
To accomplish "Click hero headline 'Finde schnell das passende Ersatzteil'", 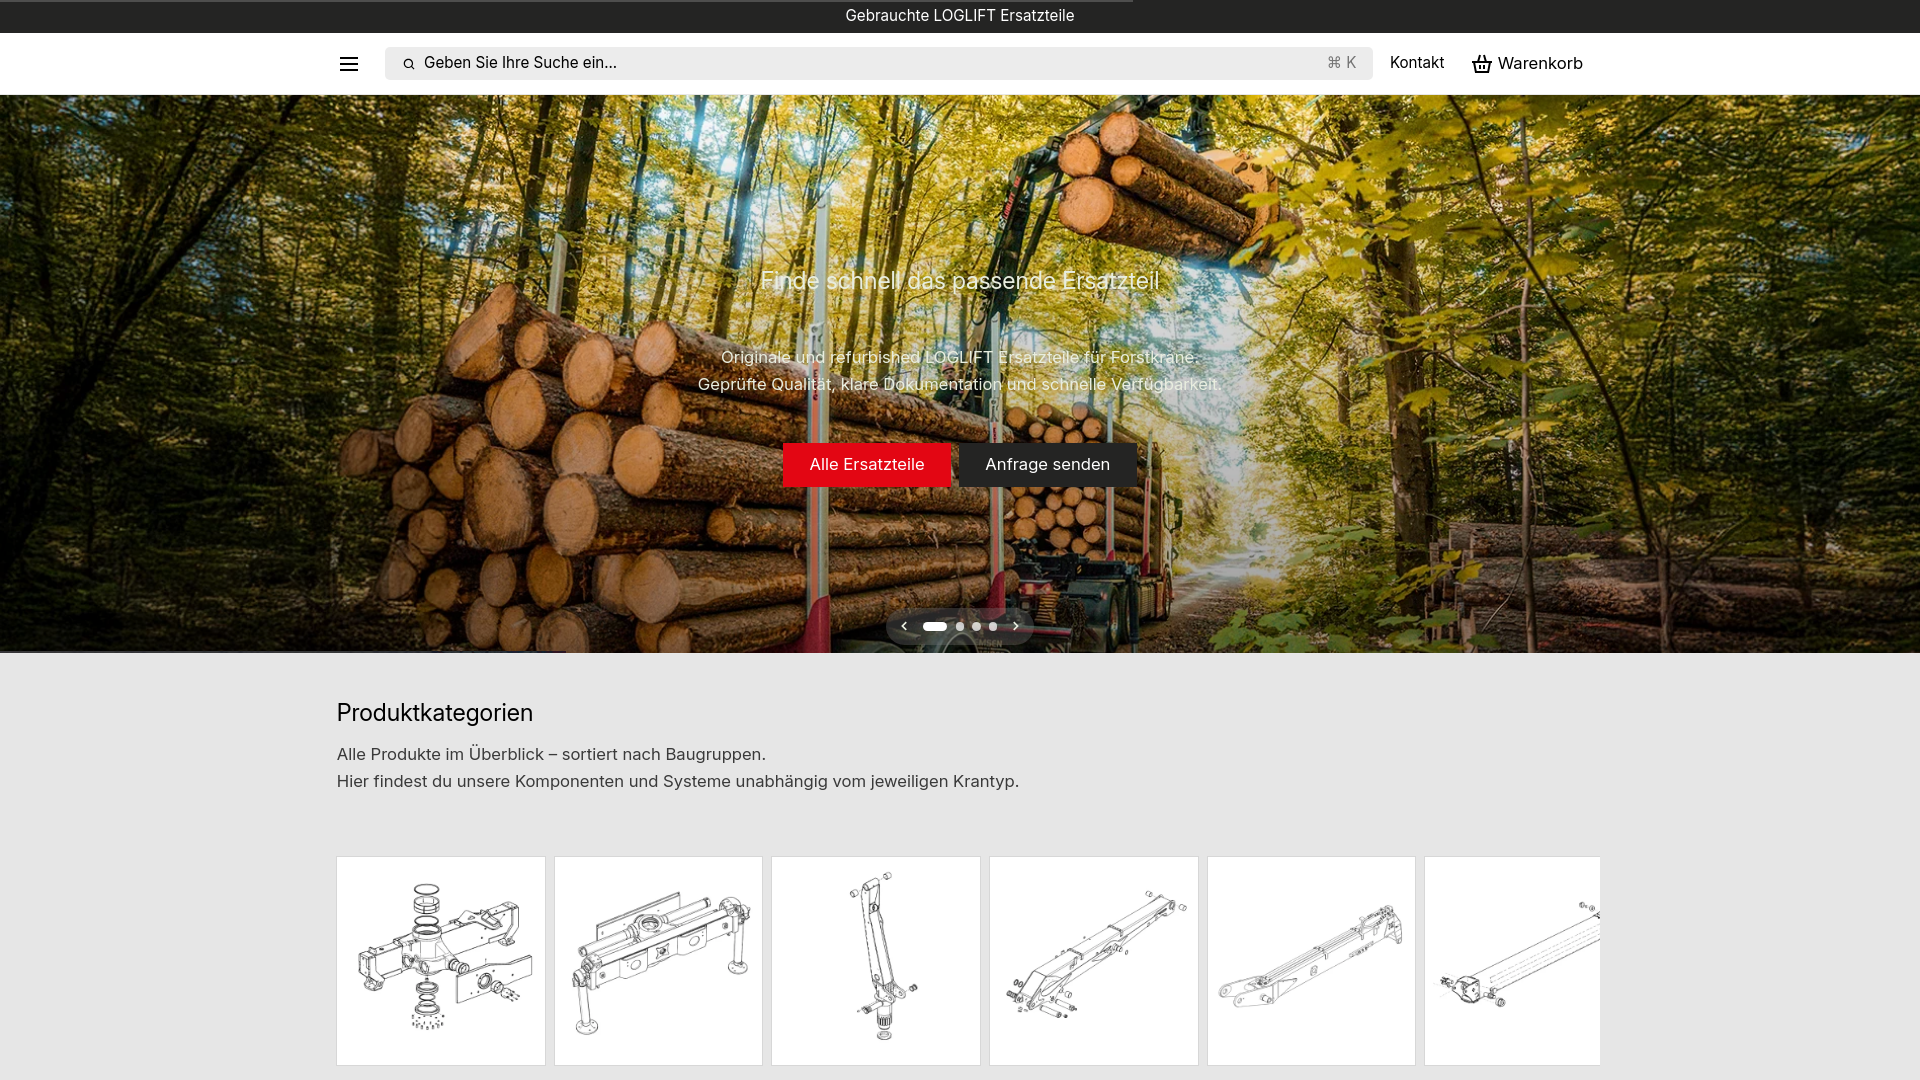I will point(960,281).
